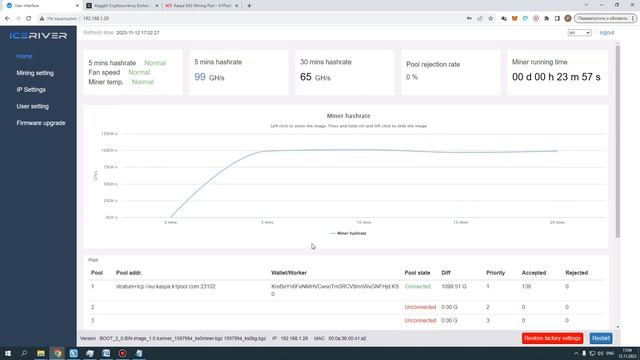Open the MetaMask fox extension

514,18
